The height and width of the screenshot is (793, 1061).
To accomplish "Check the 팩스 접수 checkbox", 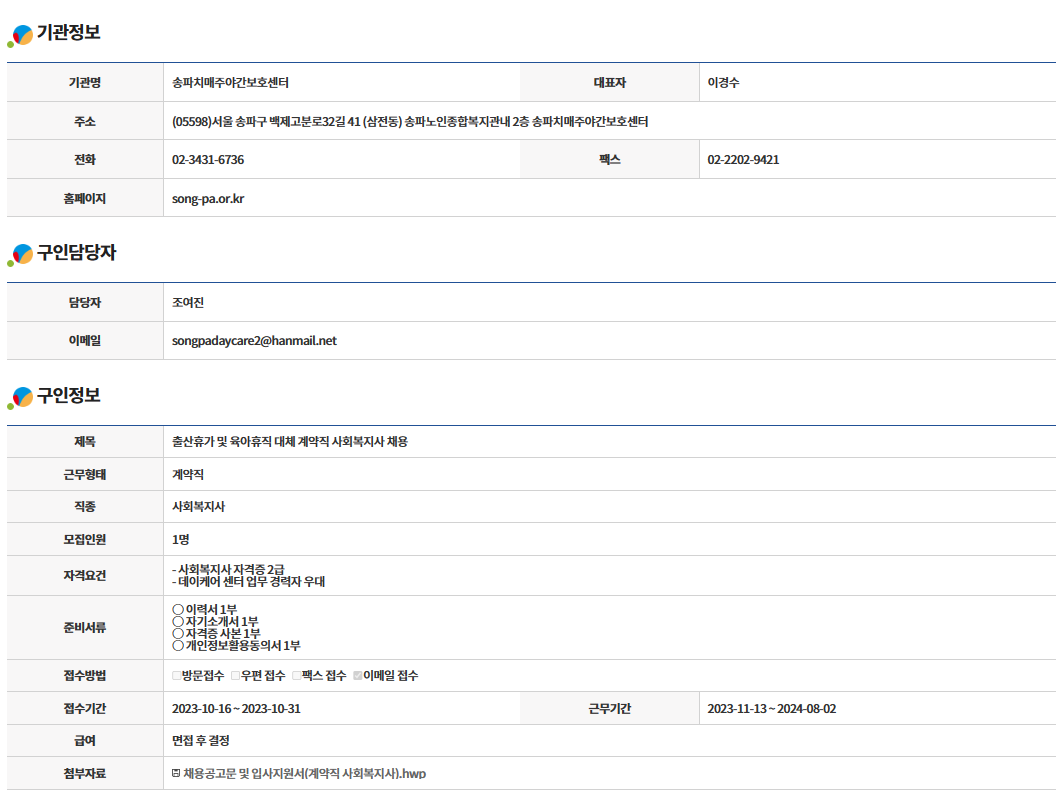I will [297, 676].
